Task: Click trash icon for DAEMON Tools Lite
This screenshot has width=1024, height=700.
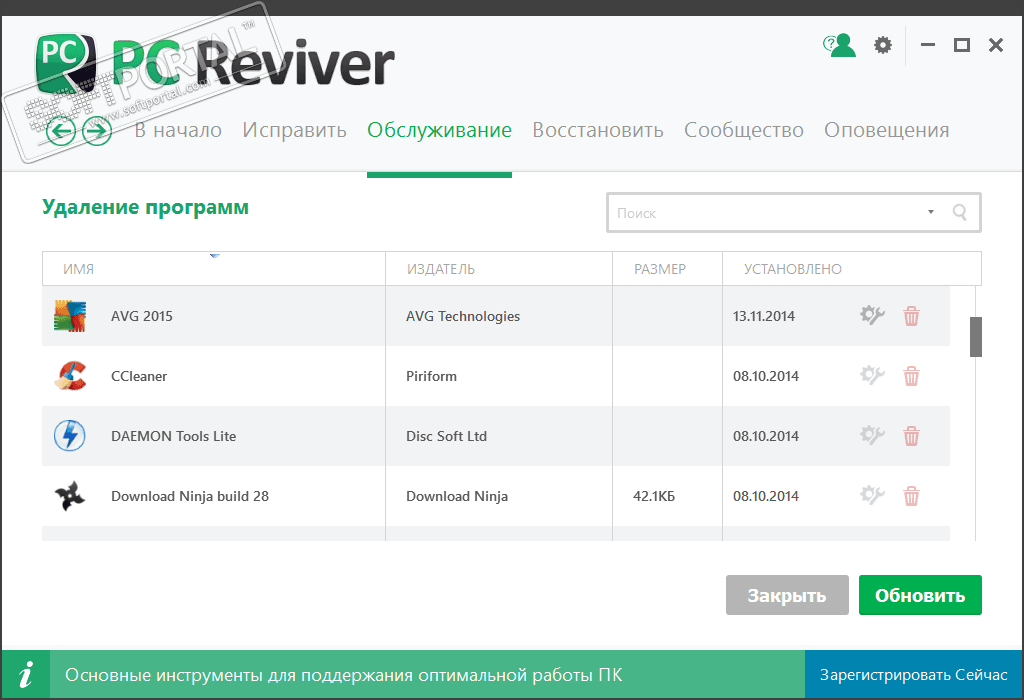Action: click(x=911, y=436)
